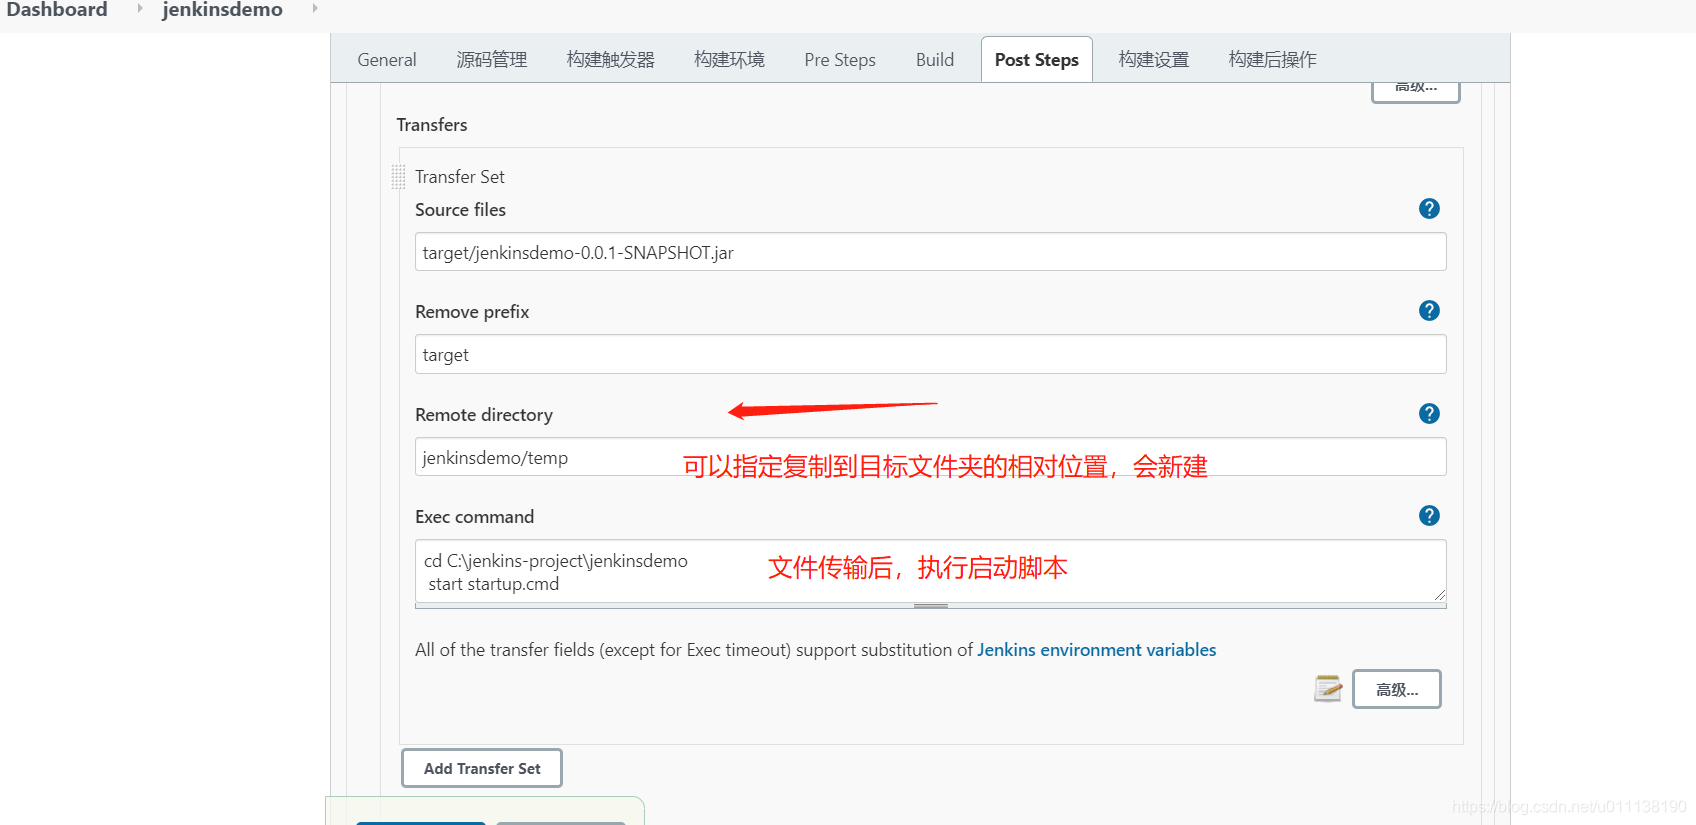Switch to the 源码管理 tab
This screenshot has height=825, width=1696.
[491, 60]
